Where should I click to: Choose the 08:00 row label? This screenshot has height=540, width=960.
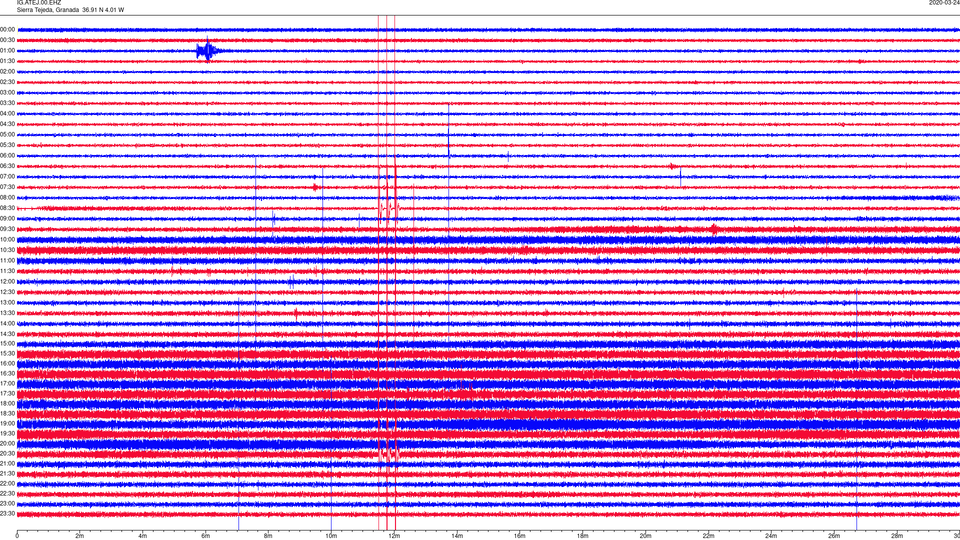tap(8, 197)
